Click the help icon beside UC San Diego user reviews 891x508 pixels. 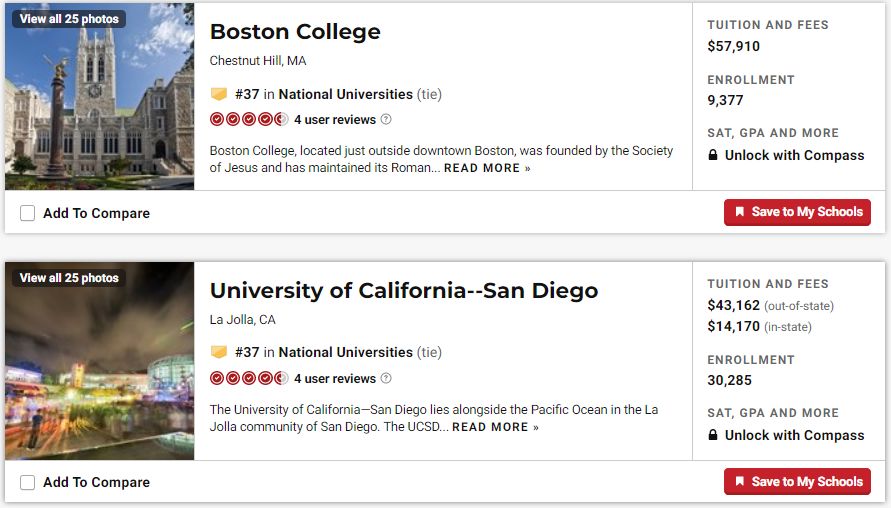point(386,379)
